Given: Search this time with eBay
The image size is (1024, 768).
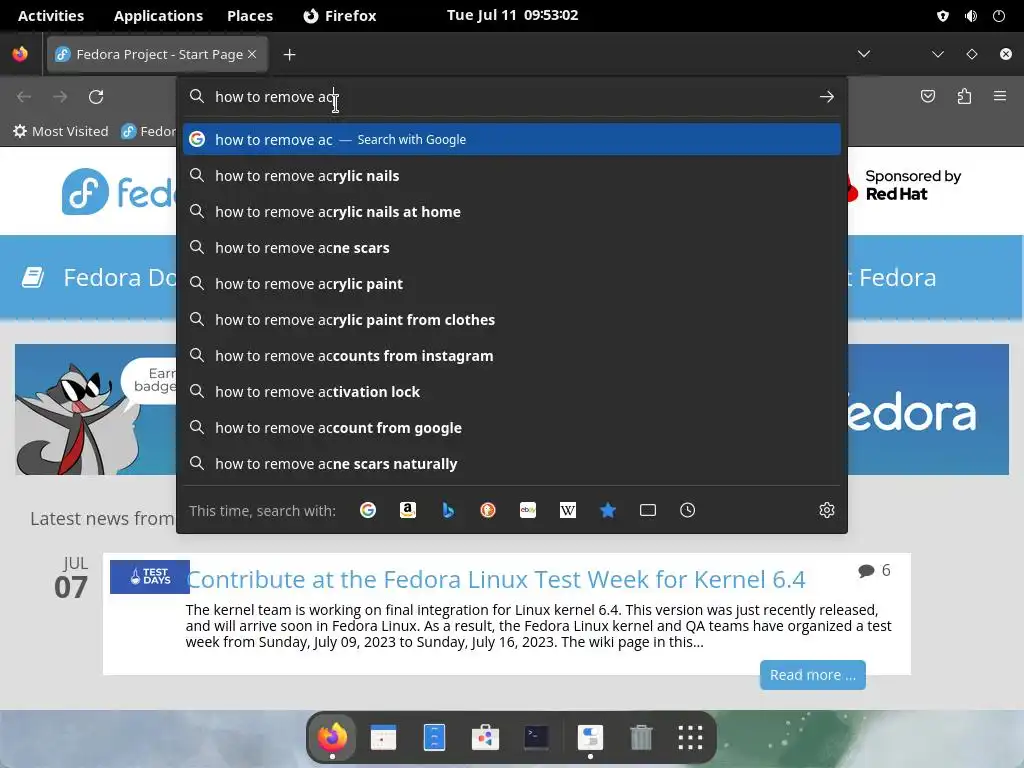Looking at the screenshot, I should (528, 510).
